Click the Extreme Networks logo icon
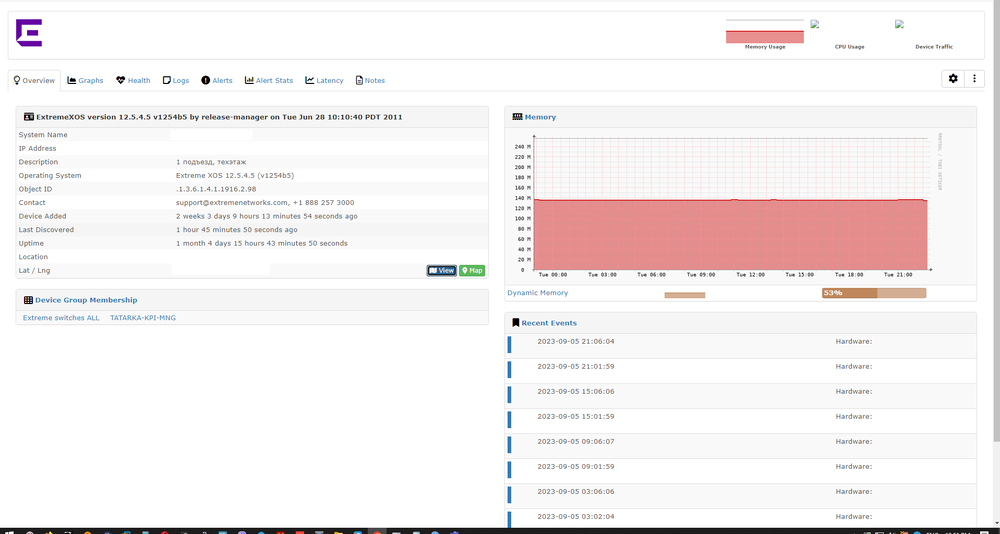 (28, 33)
